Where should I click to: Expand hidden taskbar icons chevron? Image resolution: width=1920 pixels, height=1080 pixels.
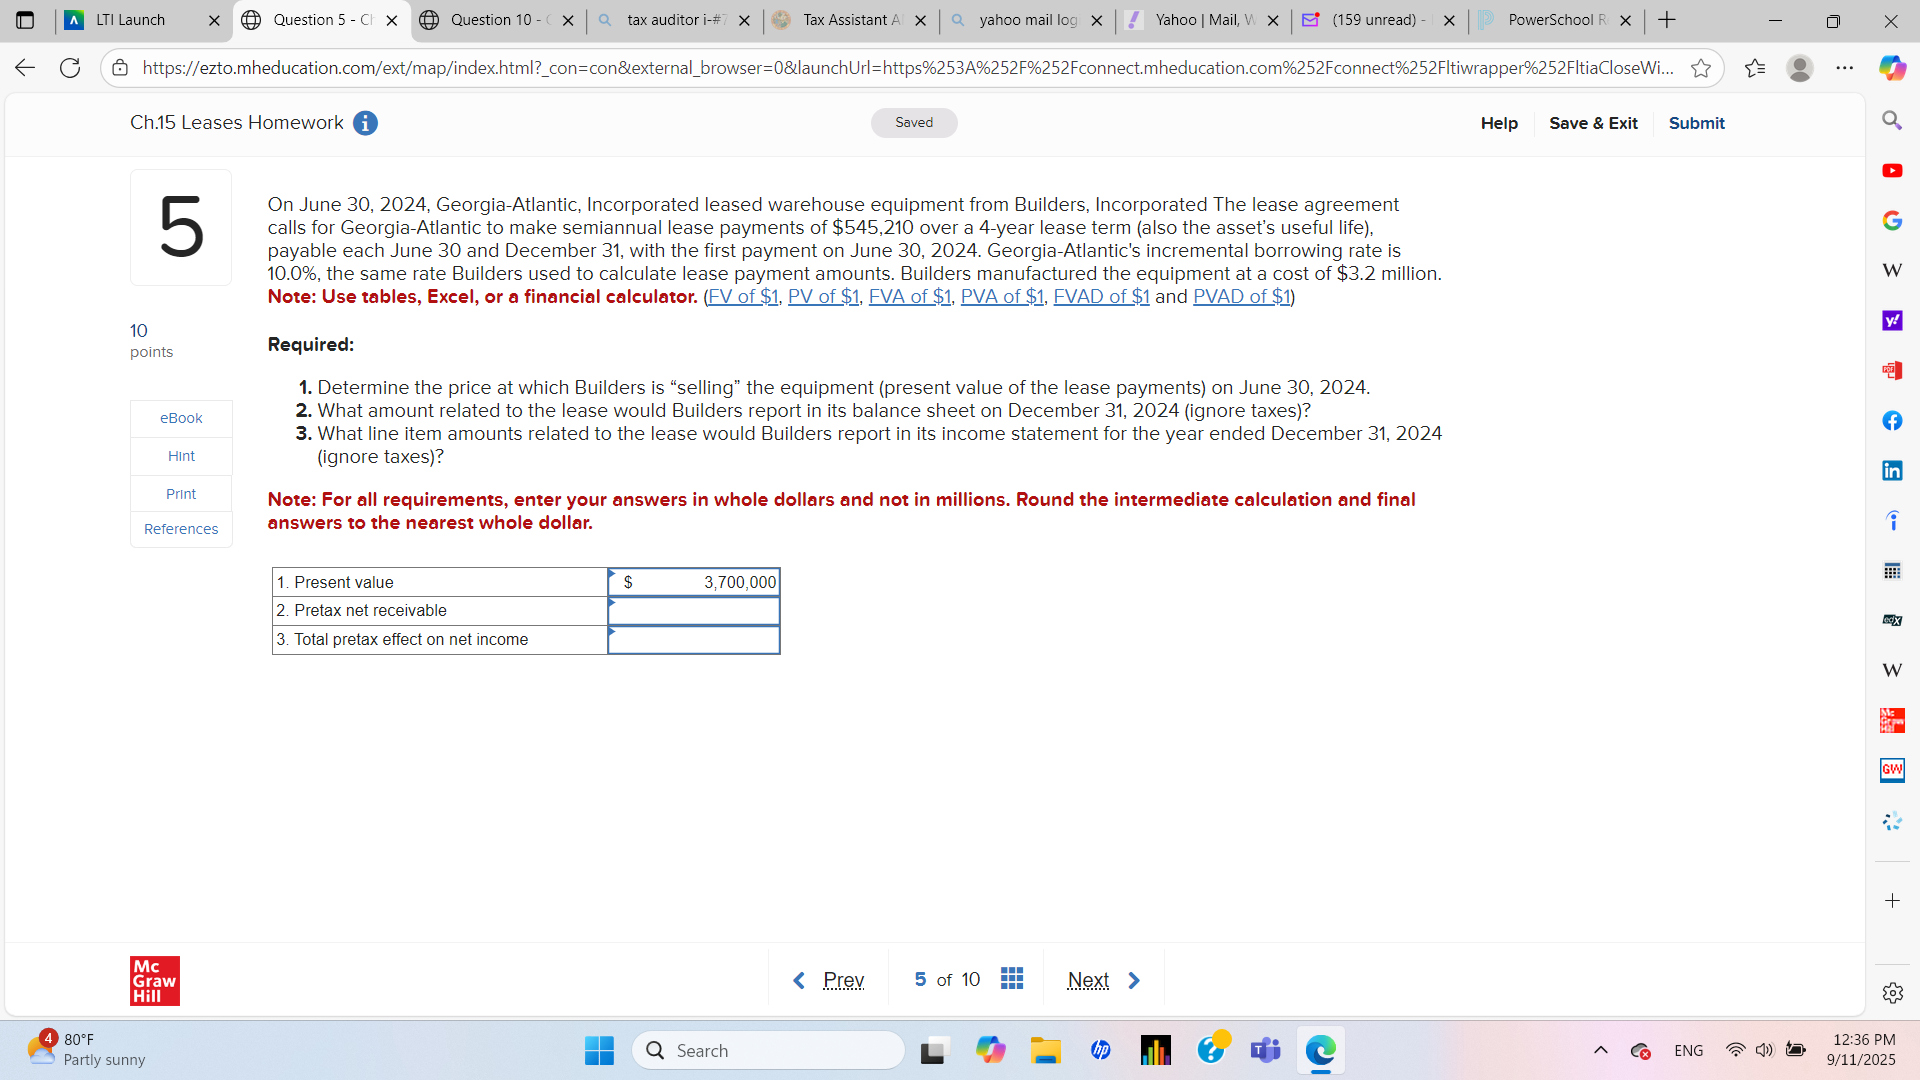pos(1601,1050)
